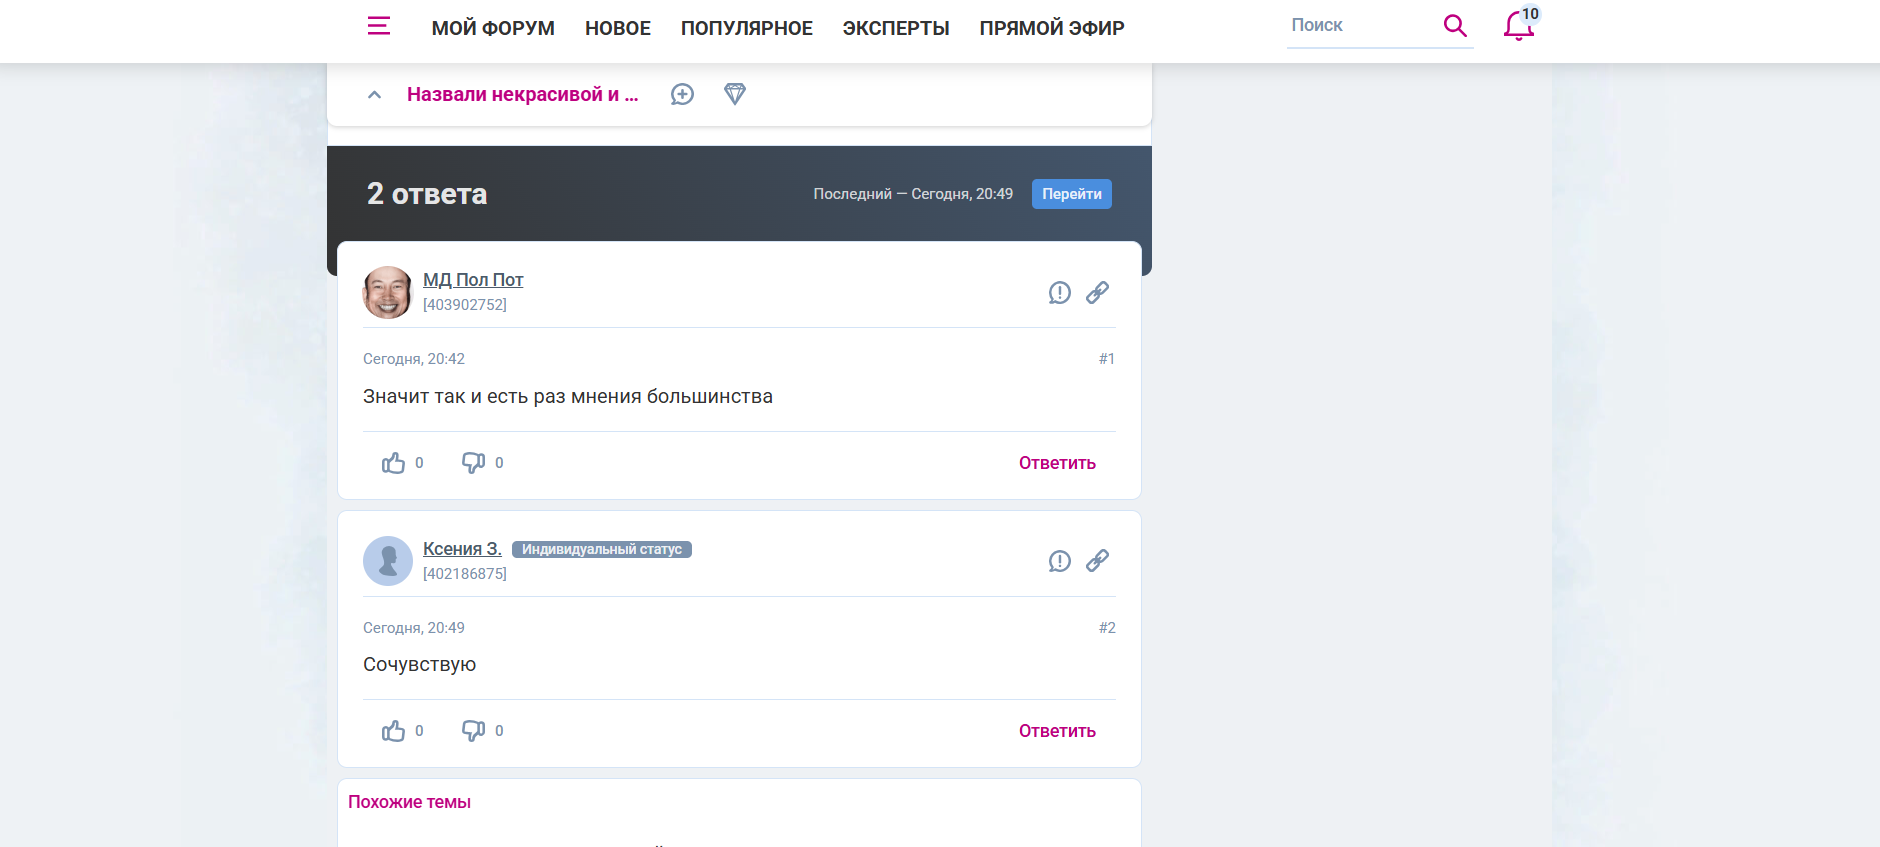This screenshot has height=847, width=1880.
Task: Open profile of Ксения З.
Action: click(462, 549)
